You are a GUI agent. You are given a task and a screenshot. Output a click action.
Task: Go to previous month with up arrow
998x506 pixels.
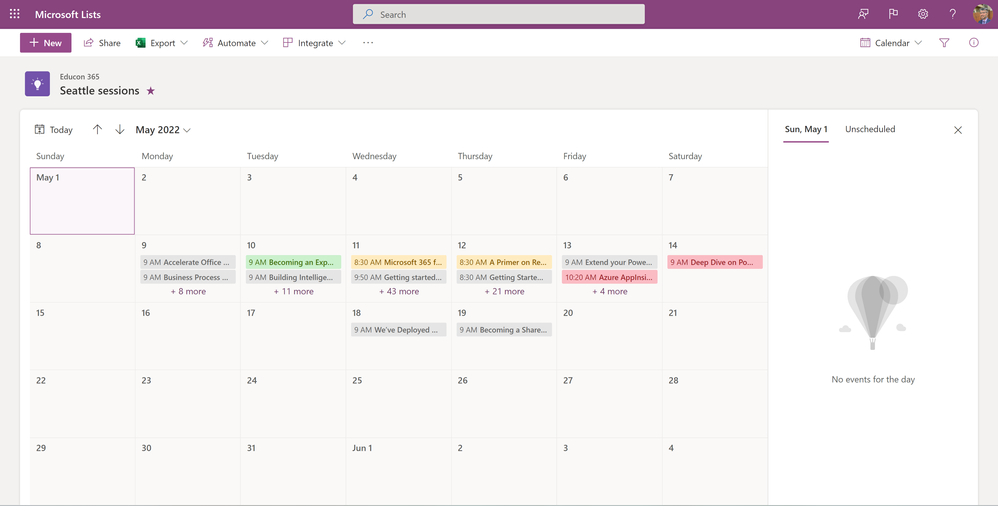tap(97, 129)
